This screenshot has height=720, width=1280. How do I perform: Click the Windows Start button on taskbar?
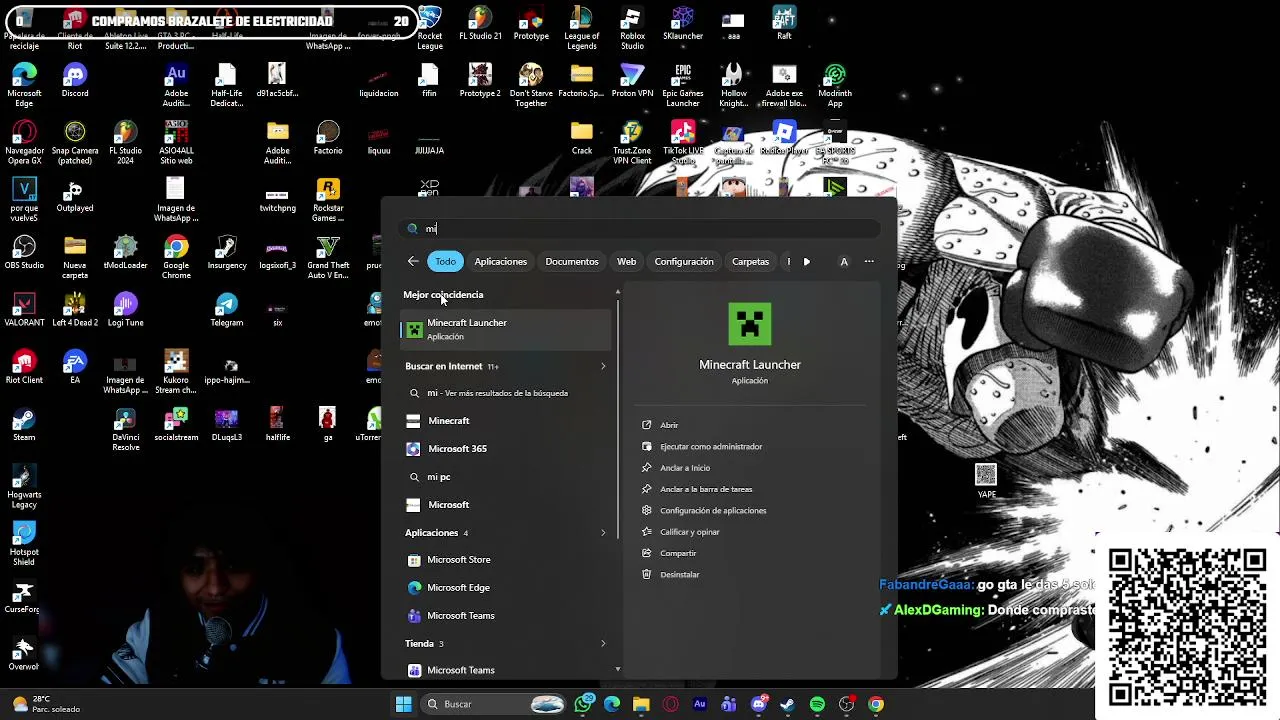[404, 705]
